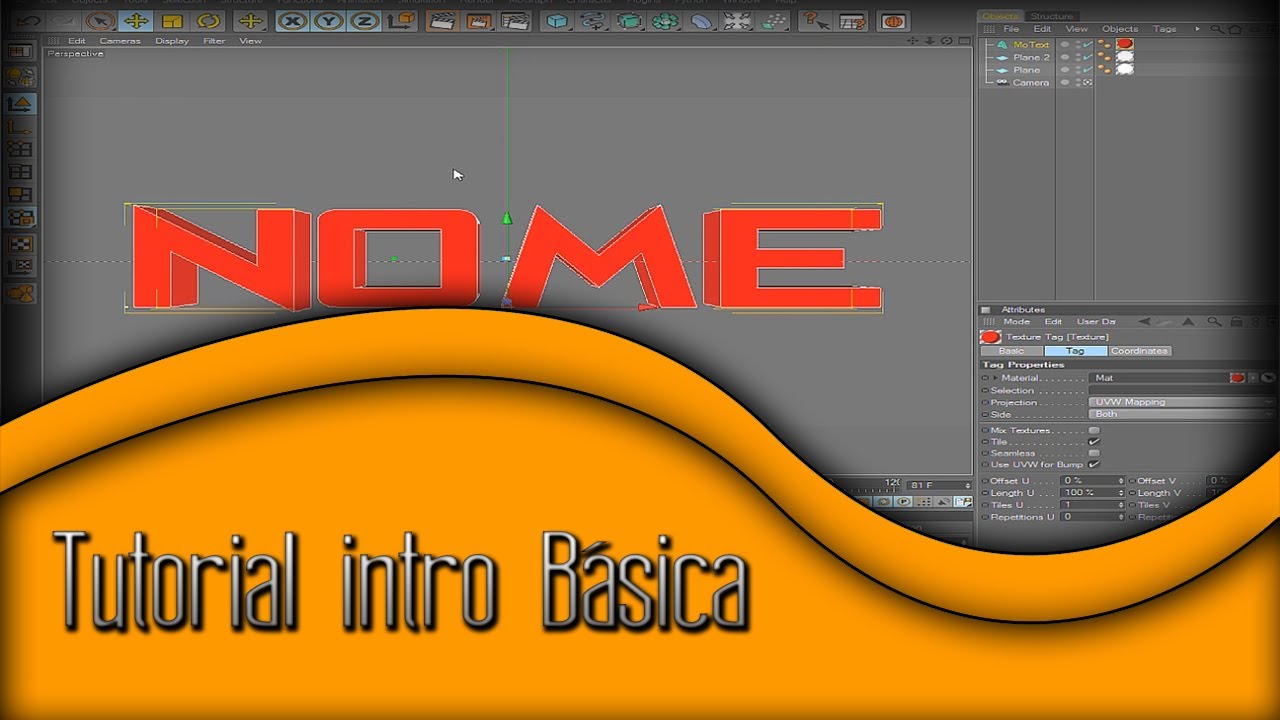Expand Objects manager menu overflow arrow

click(x=1197, y=29)
